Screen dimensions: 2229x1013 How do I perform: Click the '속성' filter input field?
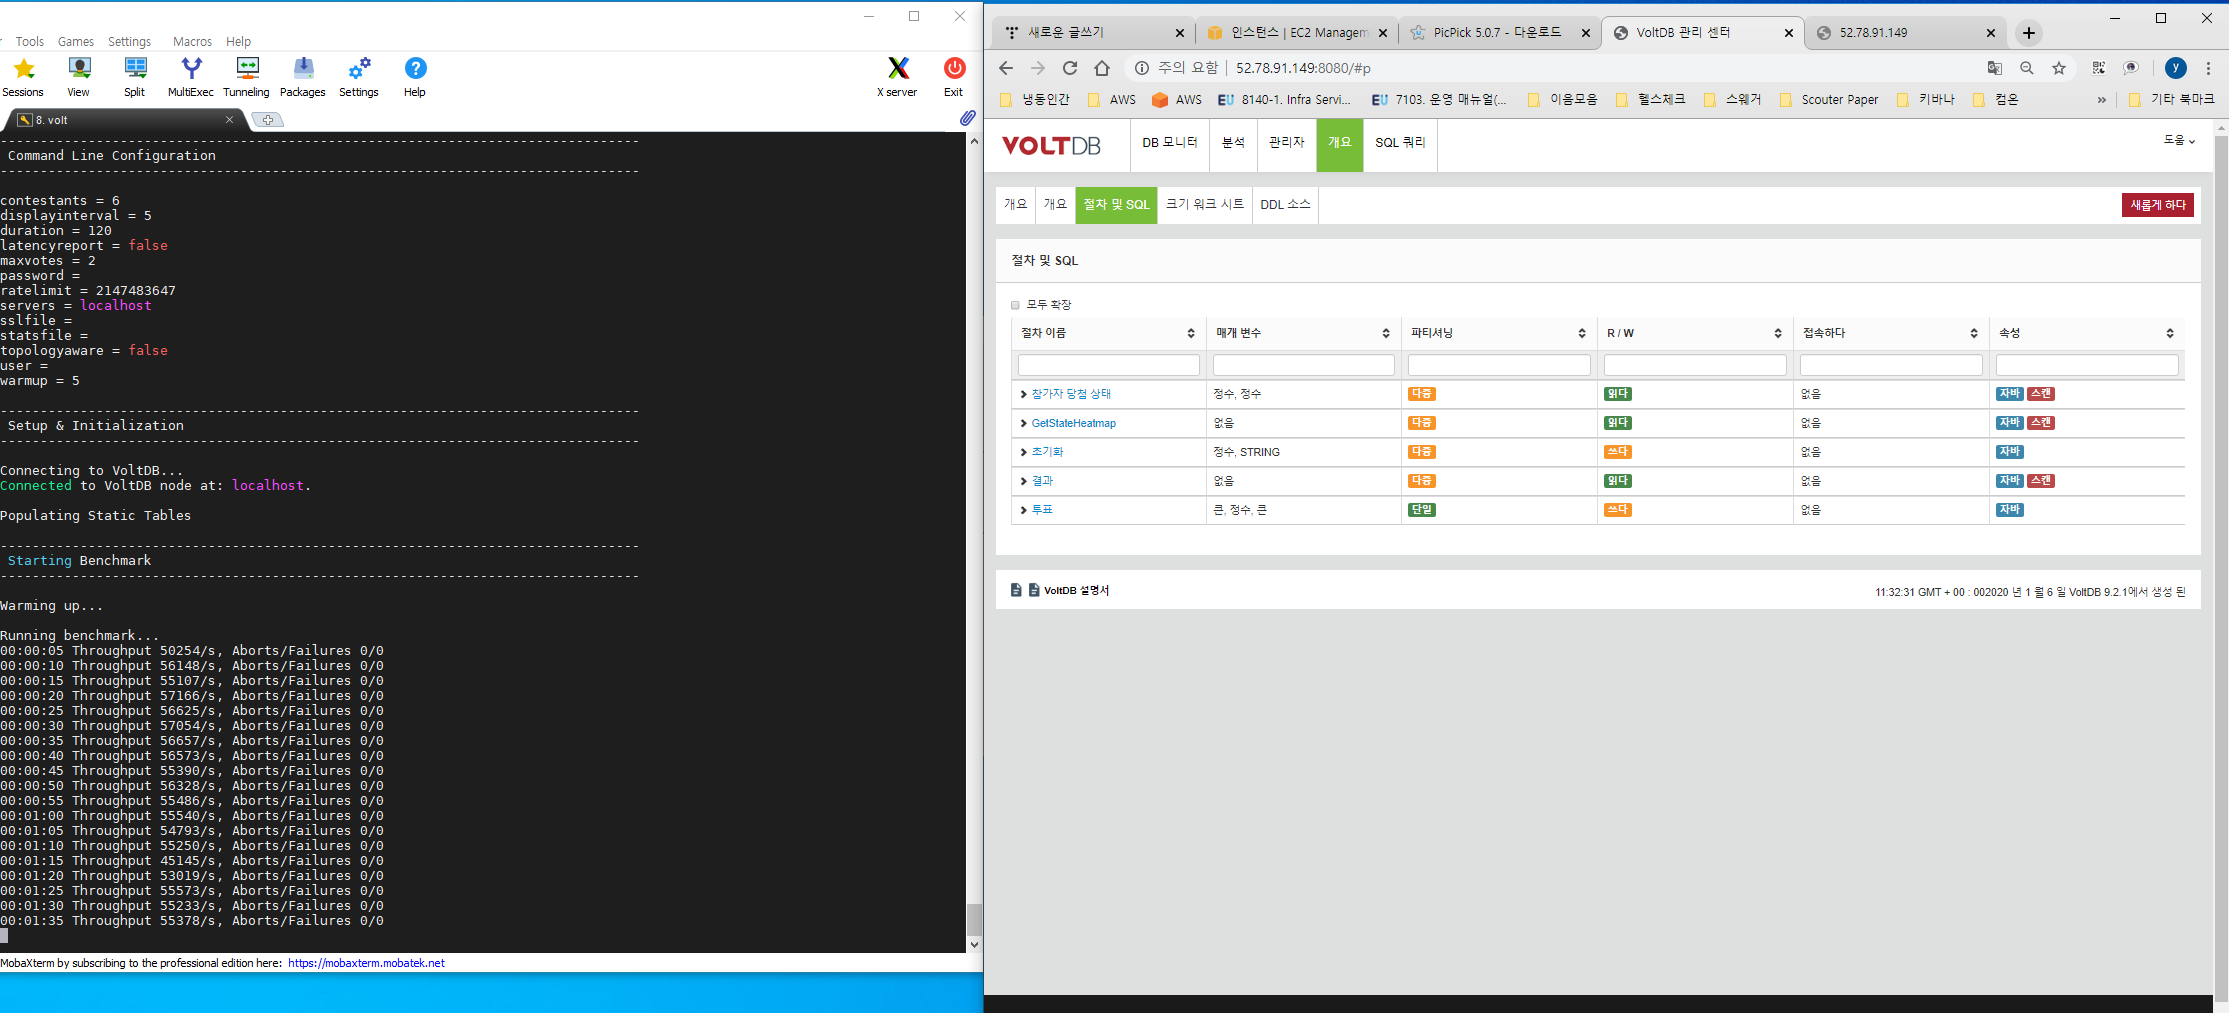pyautogui.click(x=2087, y=365)
